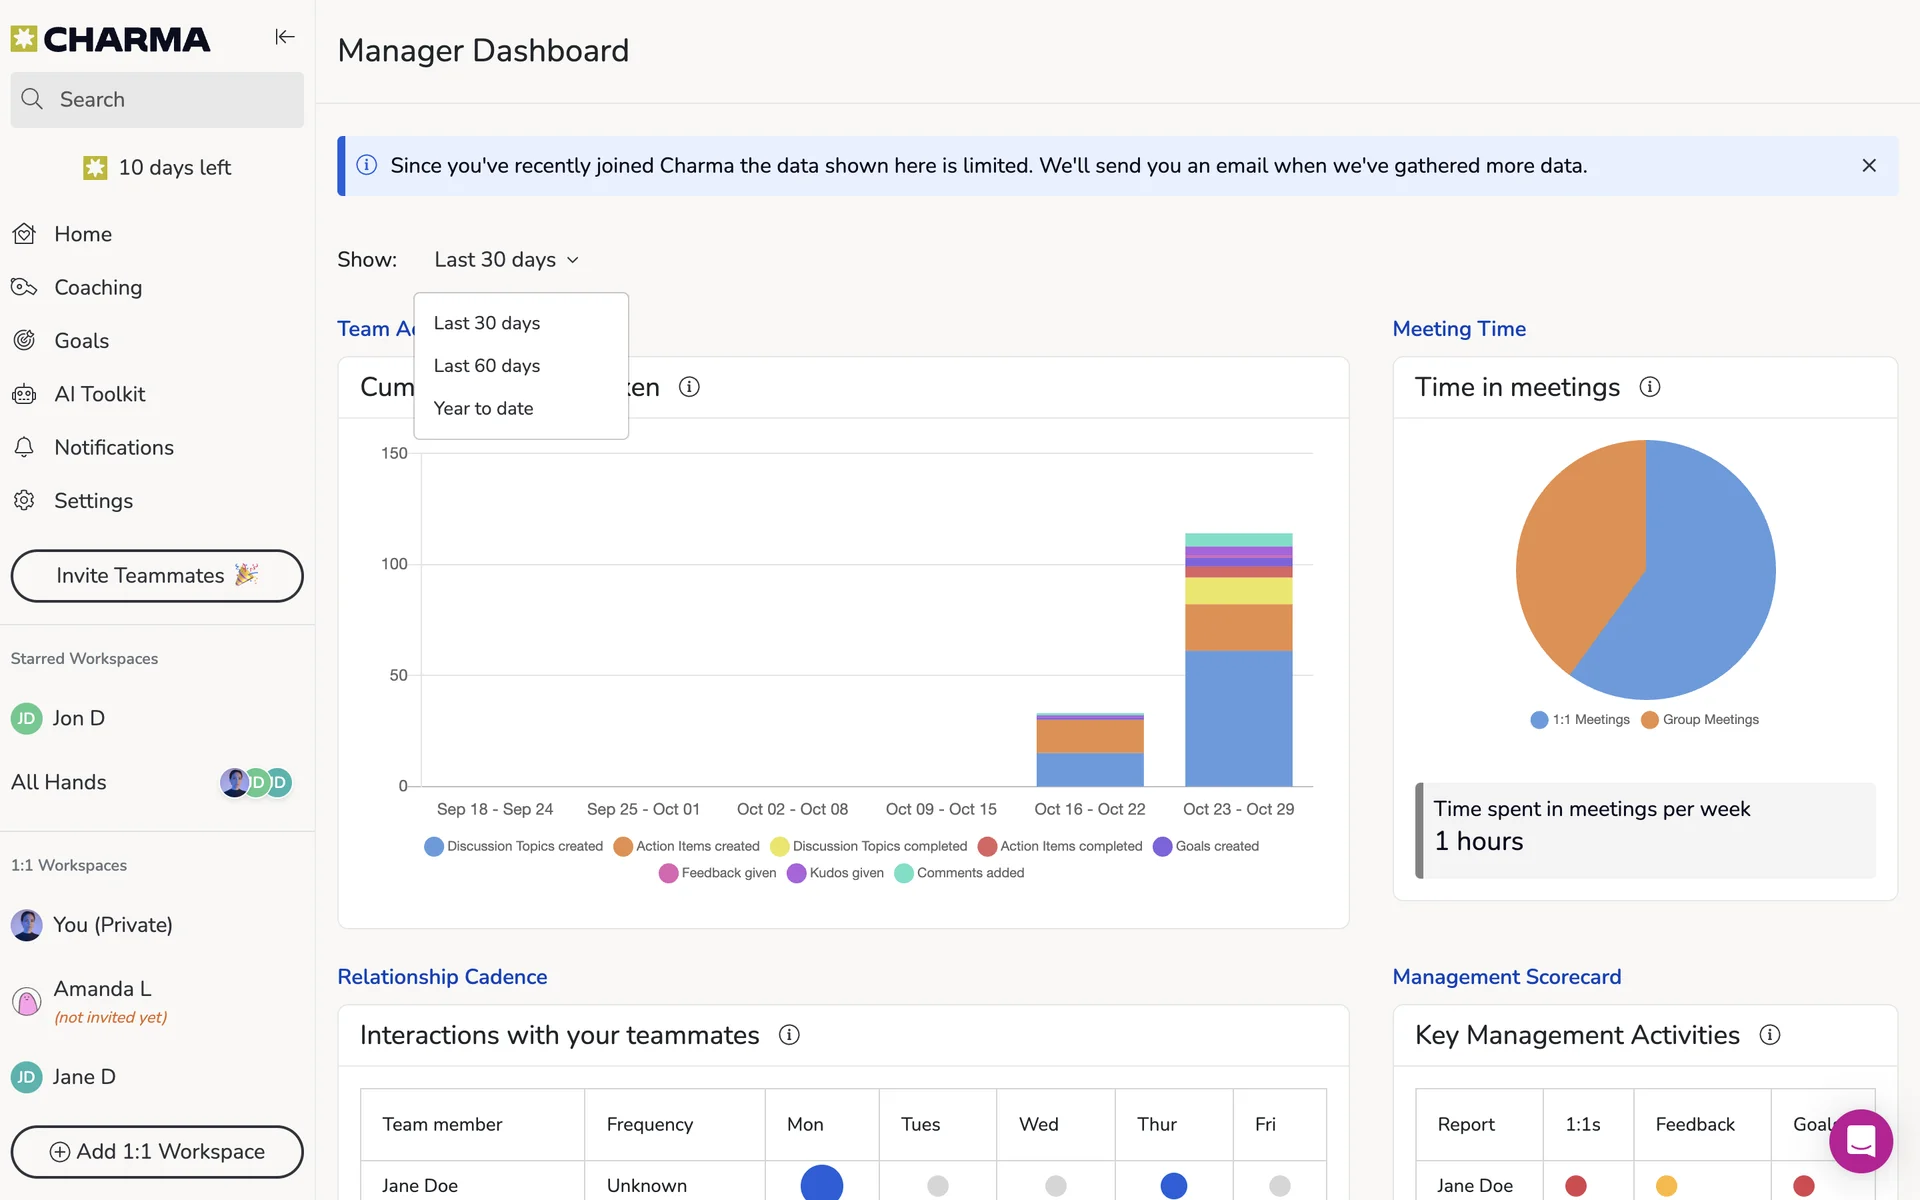This screenshot has height=1200, width=1920.
Task: Select Last 60 days option
Action: [x=487, y=366]
